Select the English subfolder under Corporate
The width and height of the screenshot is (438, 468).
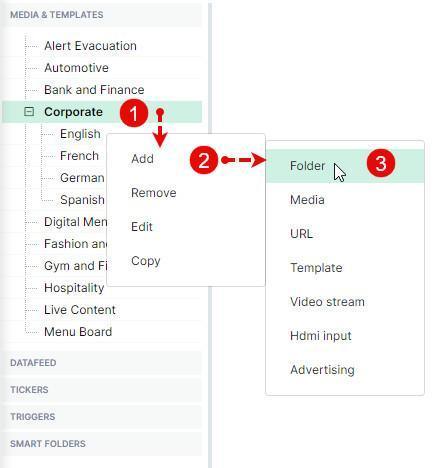tap(80, 134)
